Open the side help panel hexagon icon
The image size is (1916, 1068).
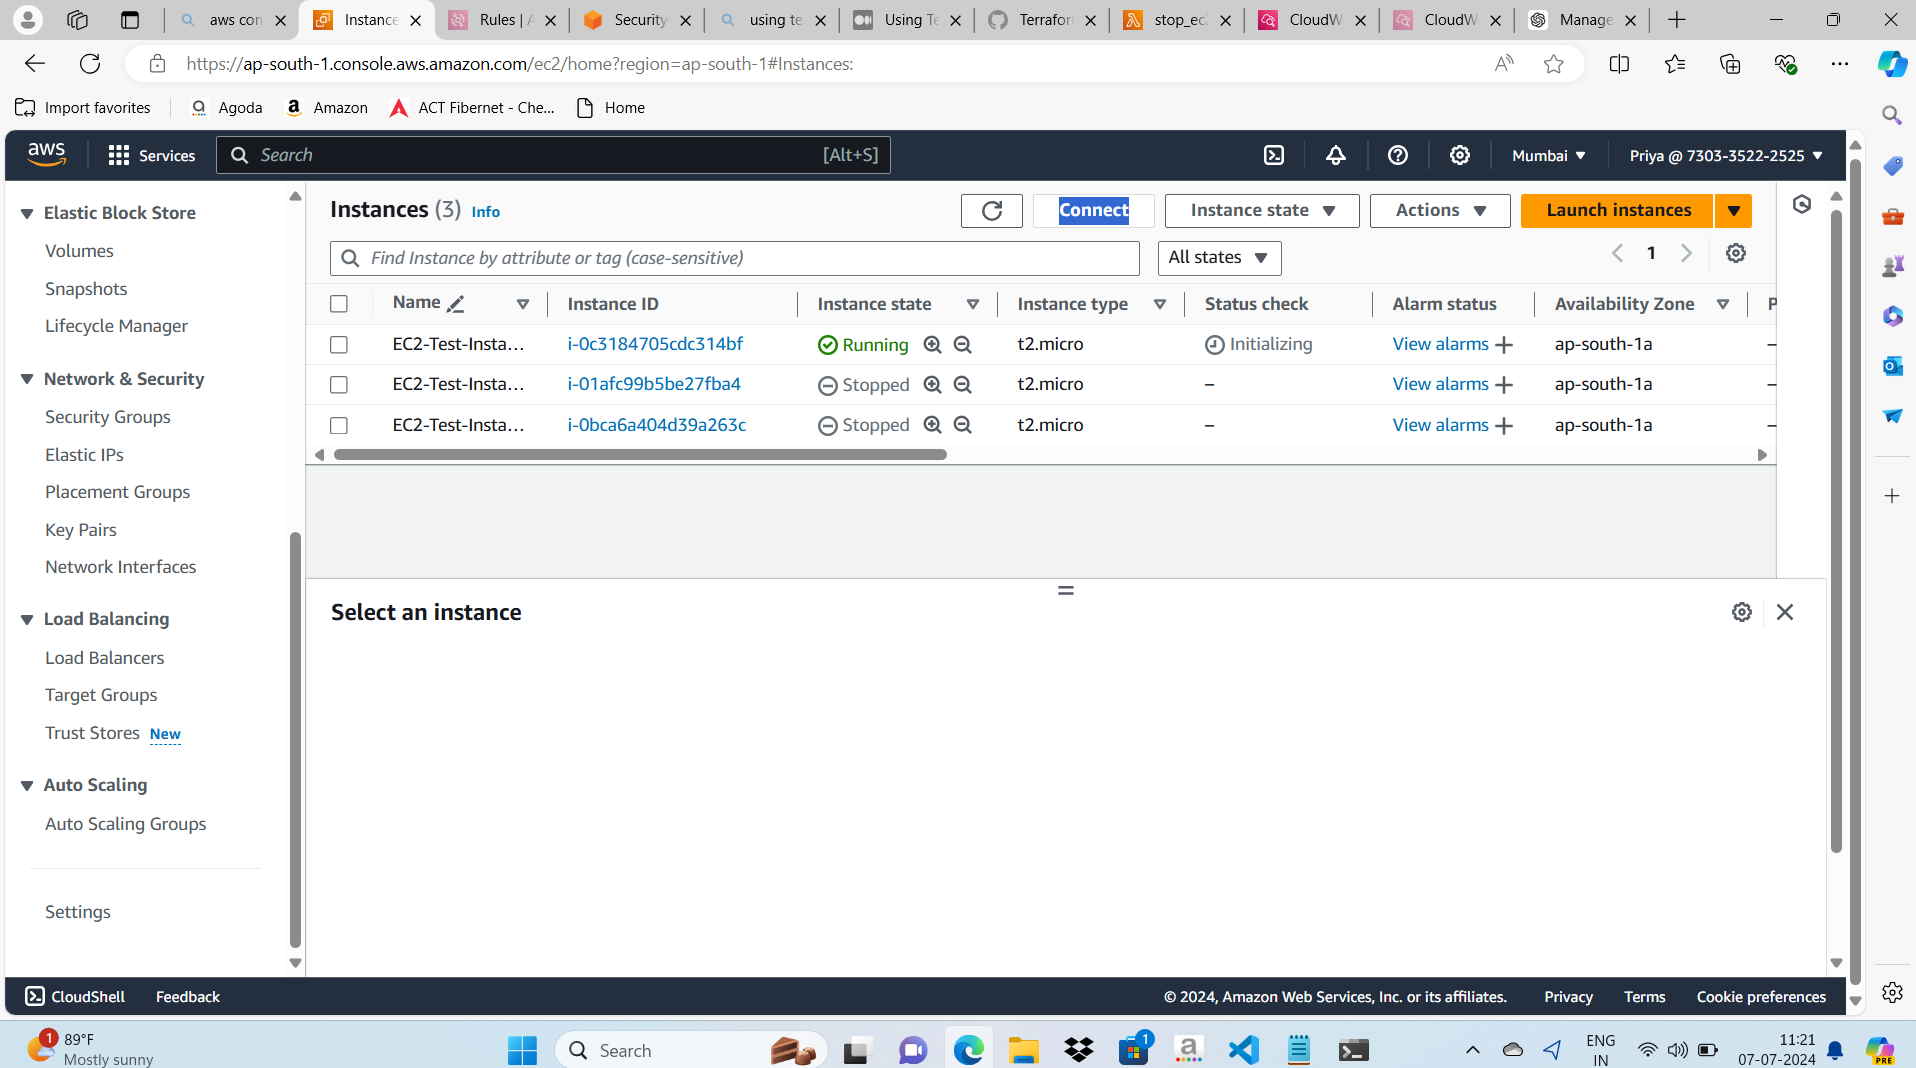coord(1802,204)
